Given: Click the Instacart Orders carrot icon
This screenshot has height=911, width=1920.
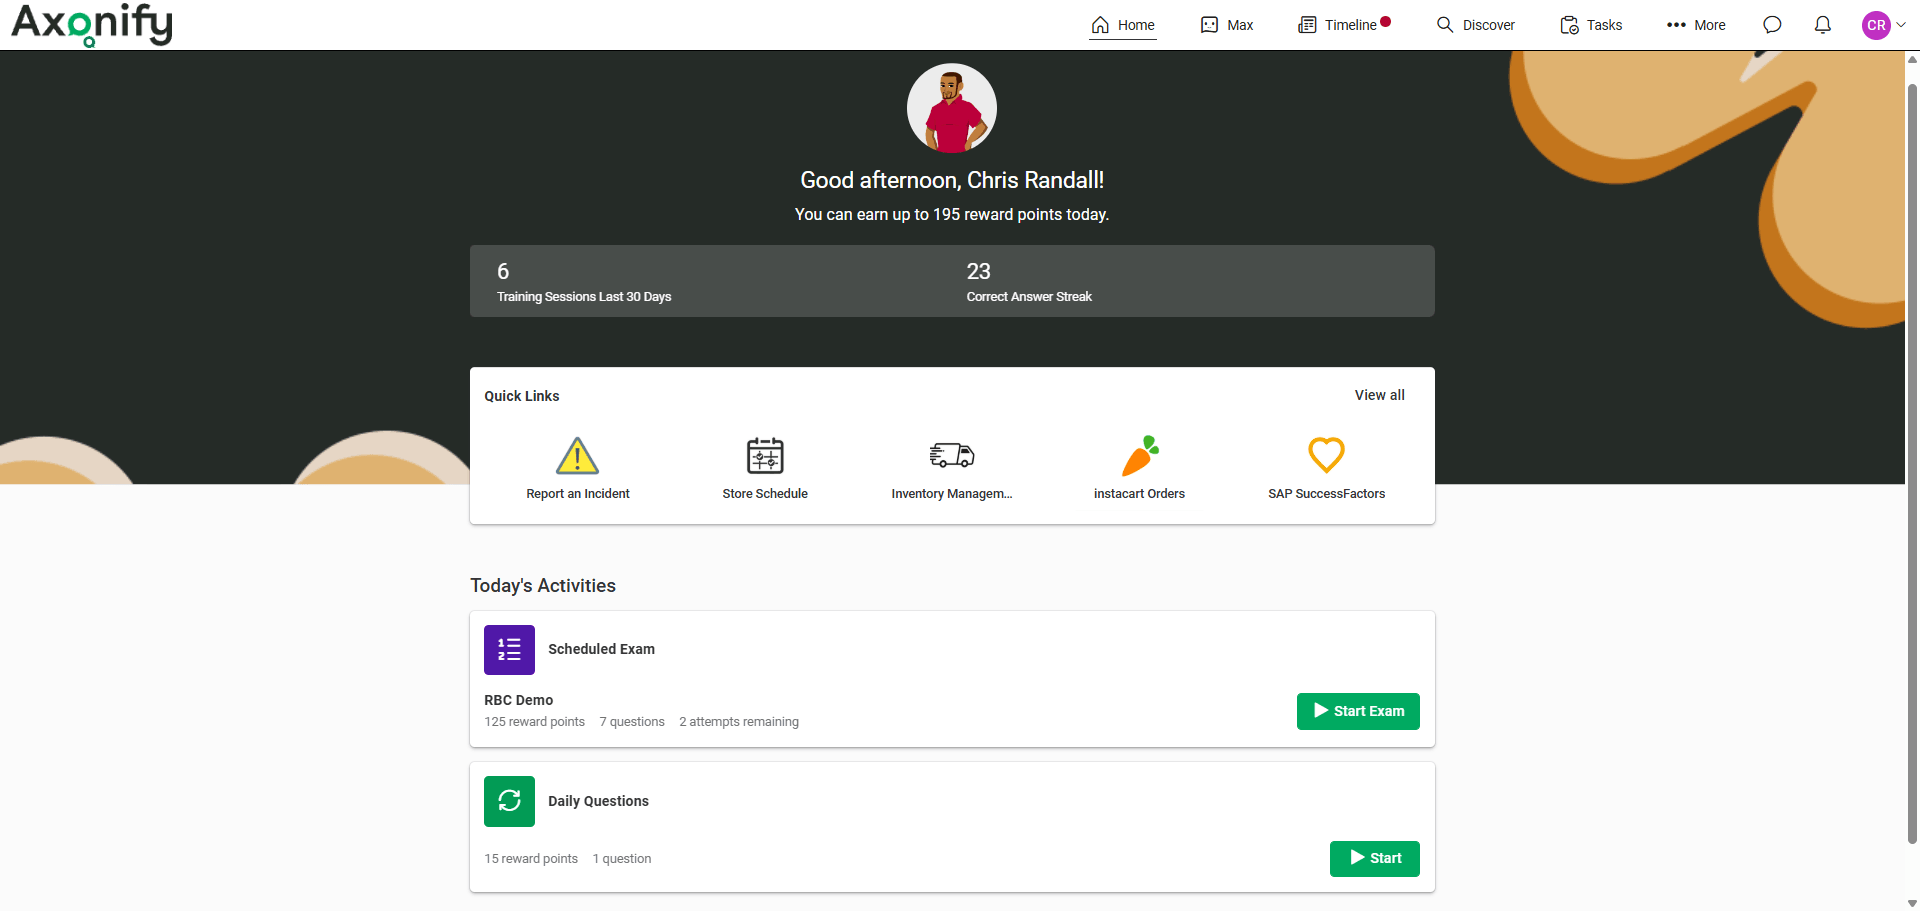Looking at the screenshot, I should tap(1139, 456).
